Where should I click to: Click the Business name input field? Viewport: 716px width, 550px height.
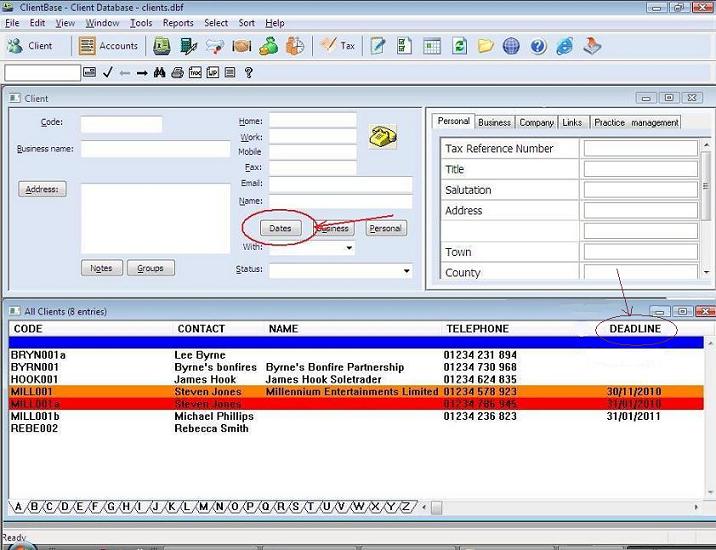155,149
